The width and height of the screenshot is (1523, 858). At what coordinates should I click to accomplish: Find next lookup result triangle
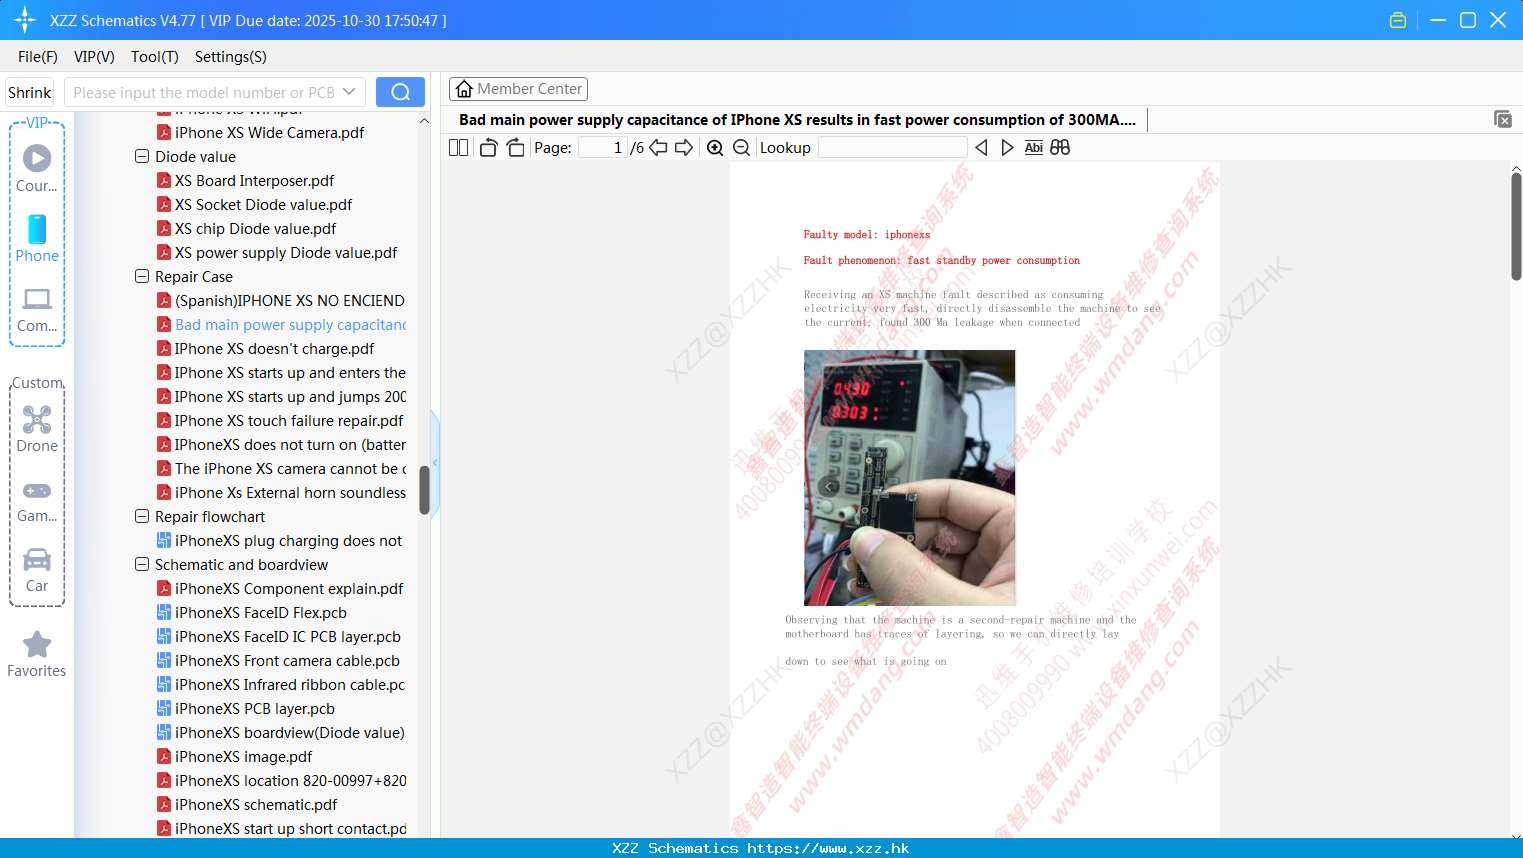click(x=1007, y=147)
